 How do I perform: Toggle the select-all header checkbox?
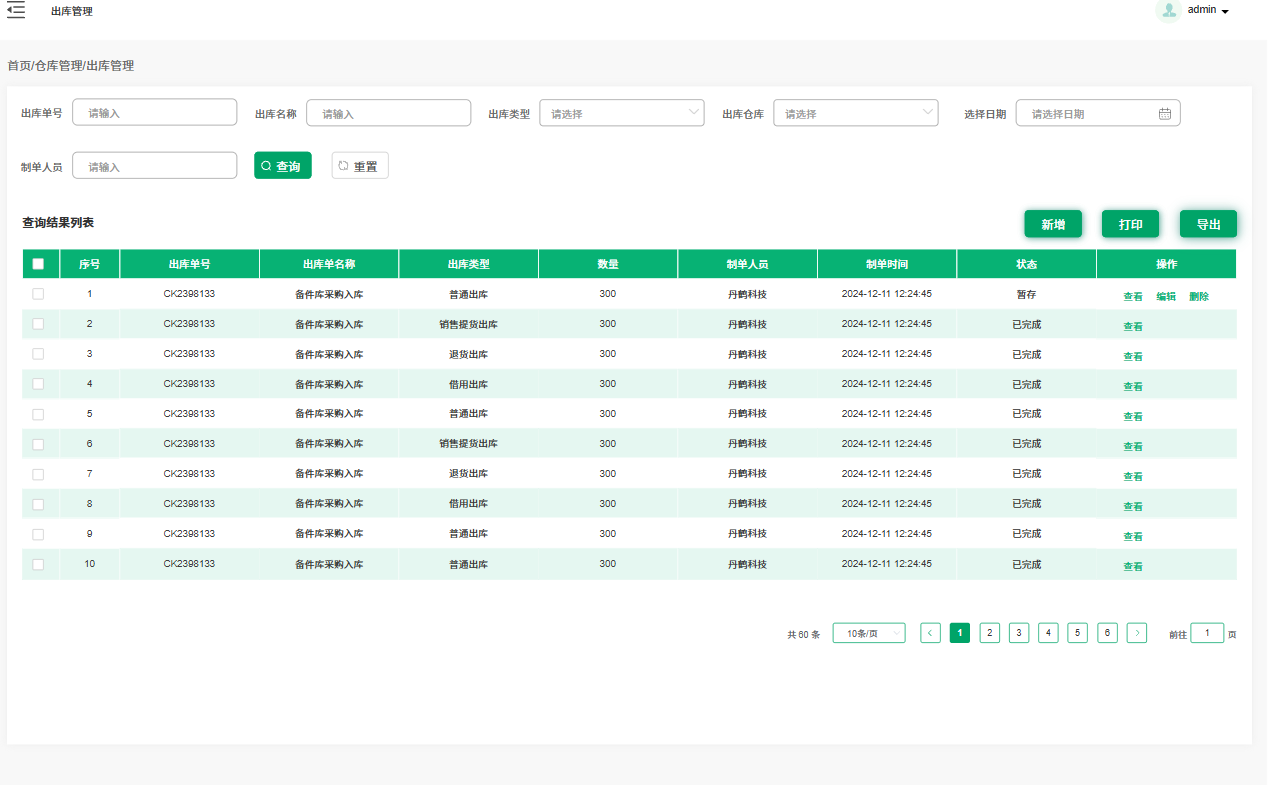coord(38,264)
